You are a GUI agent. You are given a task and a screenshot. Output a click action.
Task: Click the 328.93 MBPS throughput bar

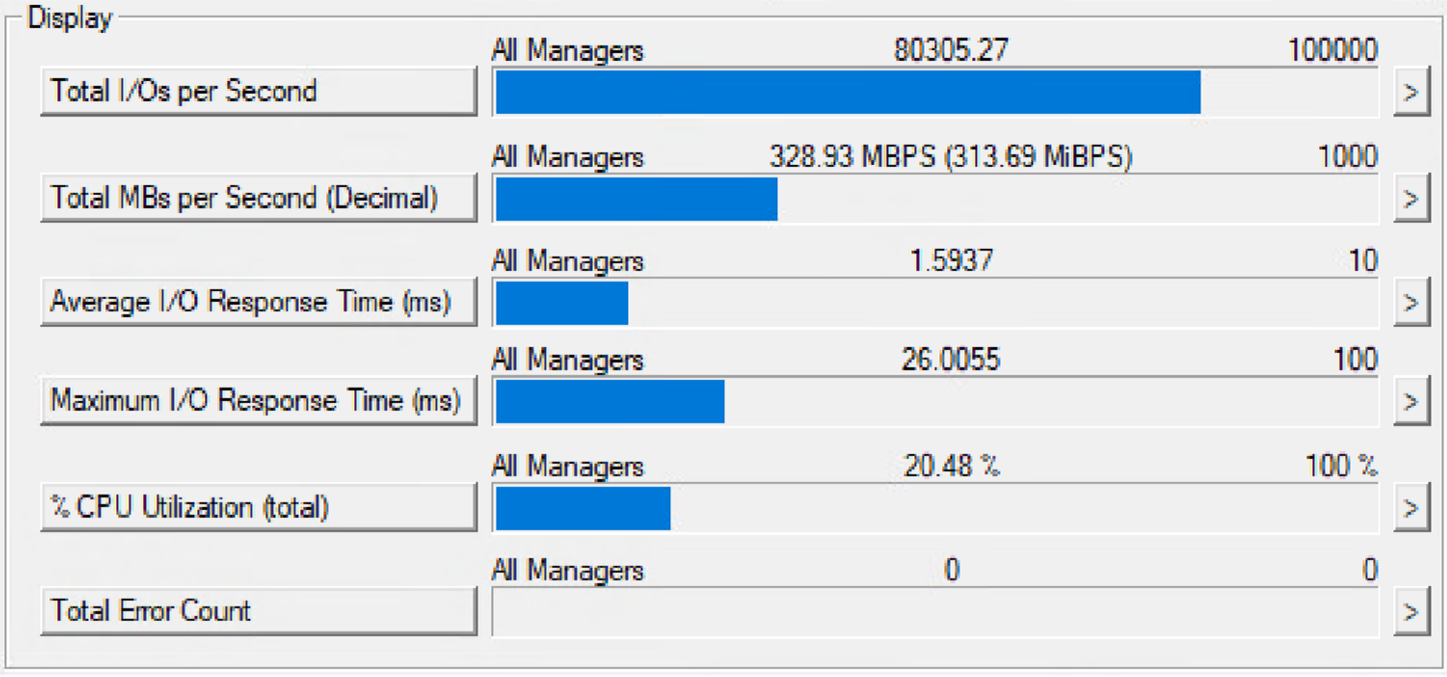[x=936, y=198]
